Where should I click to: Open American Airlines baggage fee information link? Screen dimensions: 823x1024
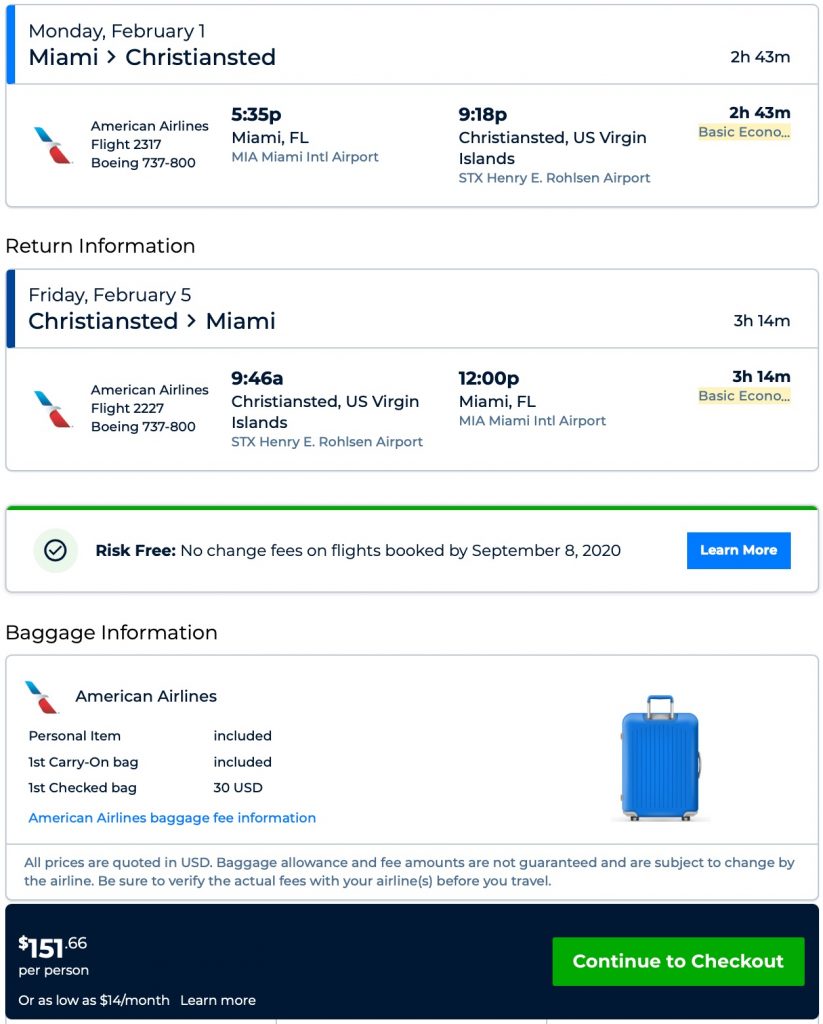[172, 818]
